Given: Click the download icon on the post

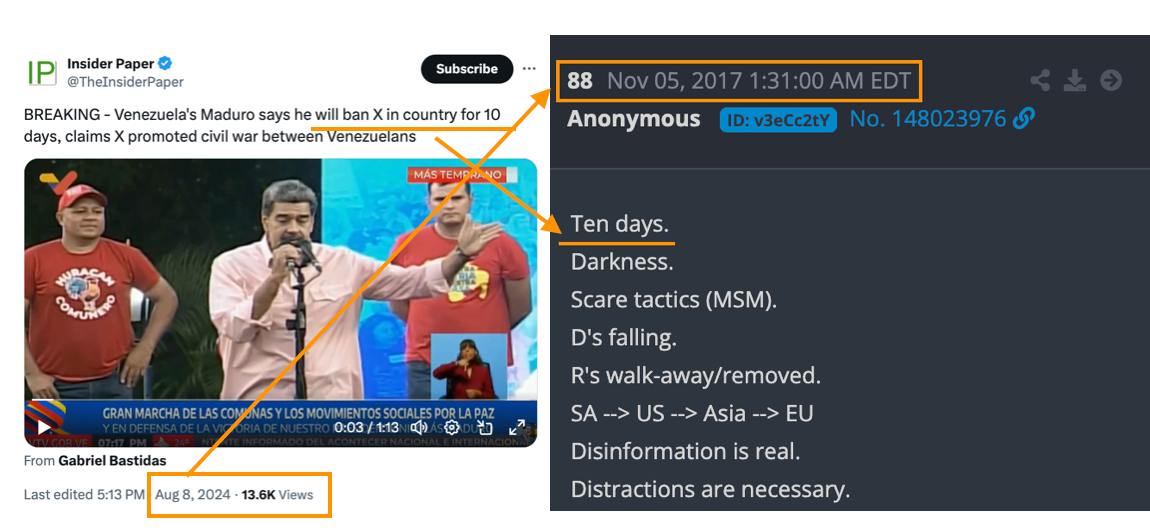Looking at the screenshot, I should coord(1075,80).
